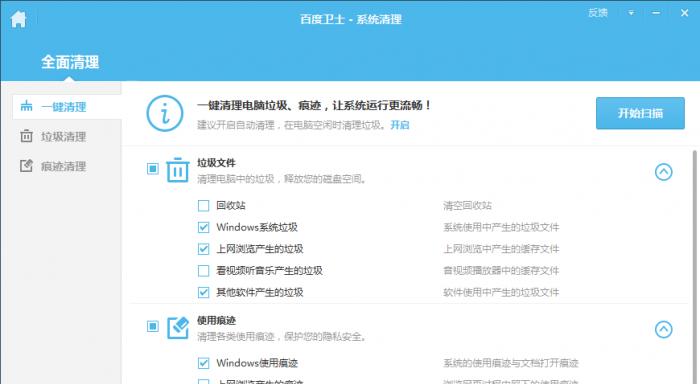The height and width of the screenshot is (384, 700).
Task: Click the broom icon beside 一键清理
Action: (26, 106)
